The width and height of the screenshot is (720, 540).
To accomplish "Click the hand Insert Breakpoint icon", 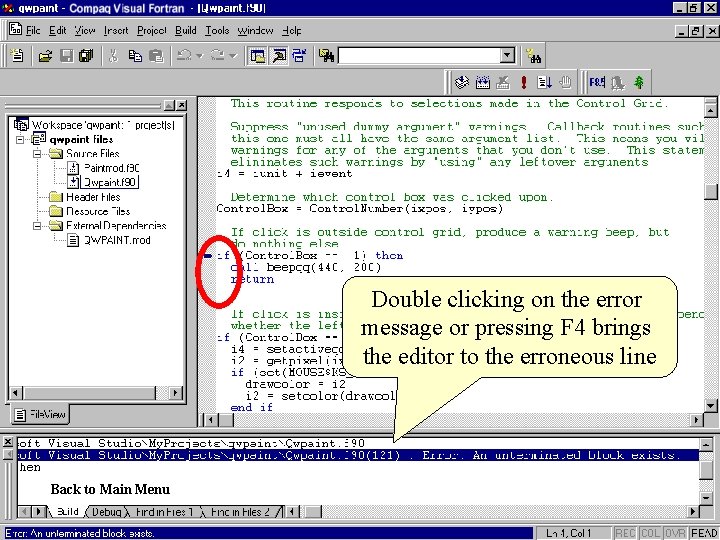I will tap(566, 82).
